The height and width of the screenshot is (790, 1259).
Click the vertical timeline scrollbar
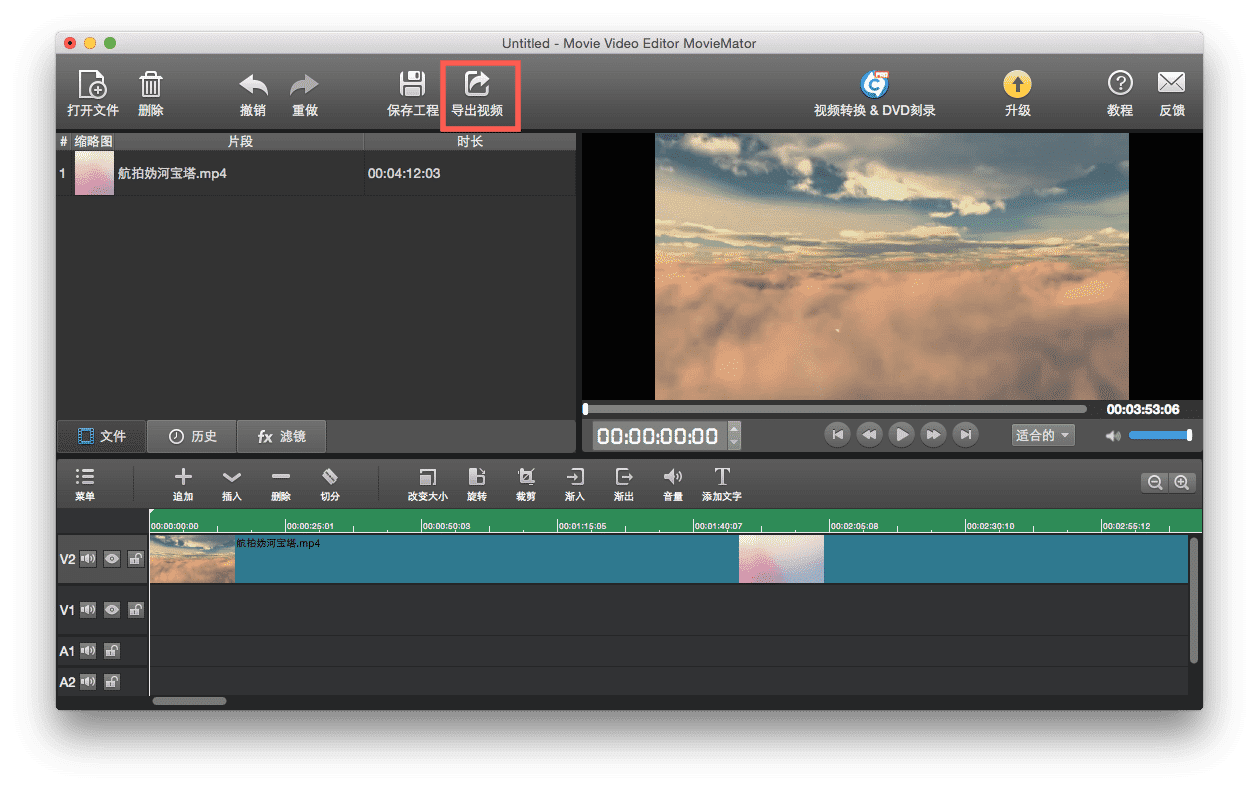pyautogui.click(x=1194, y=600)
